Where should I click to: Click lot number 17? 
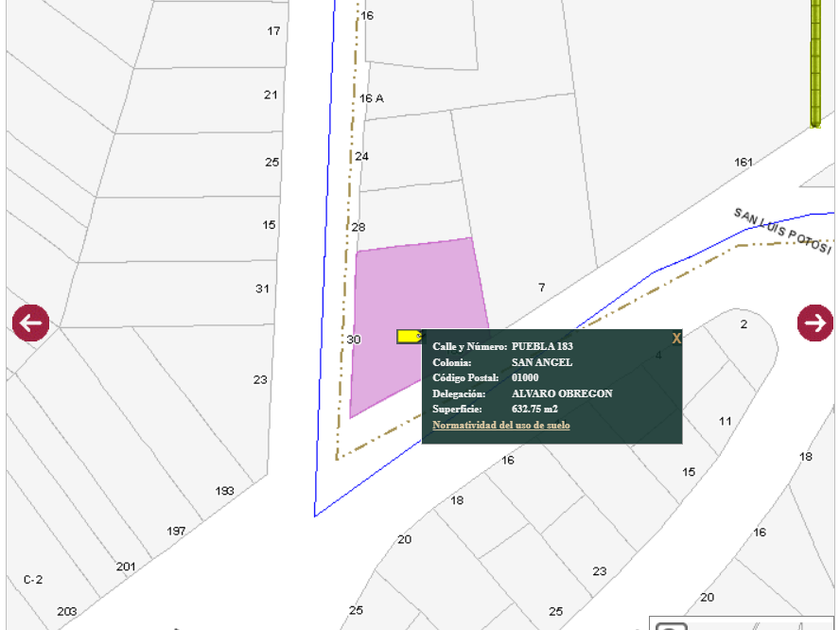(x=274, y=31)
